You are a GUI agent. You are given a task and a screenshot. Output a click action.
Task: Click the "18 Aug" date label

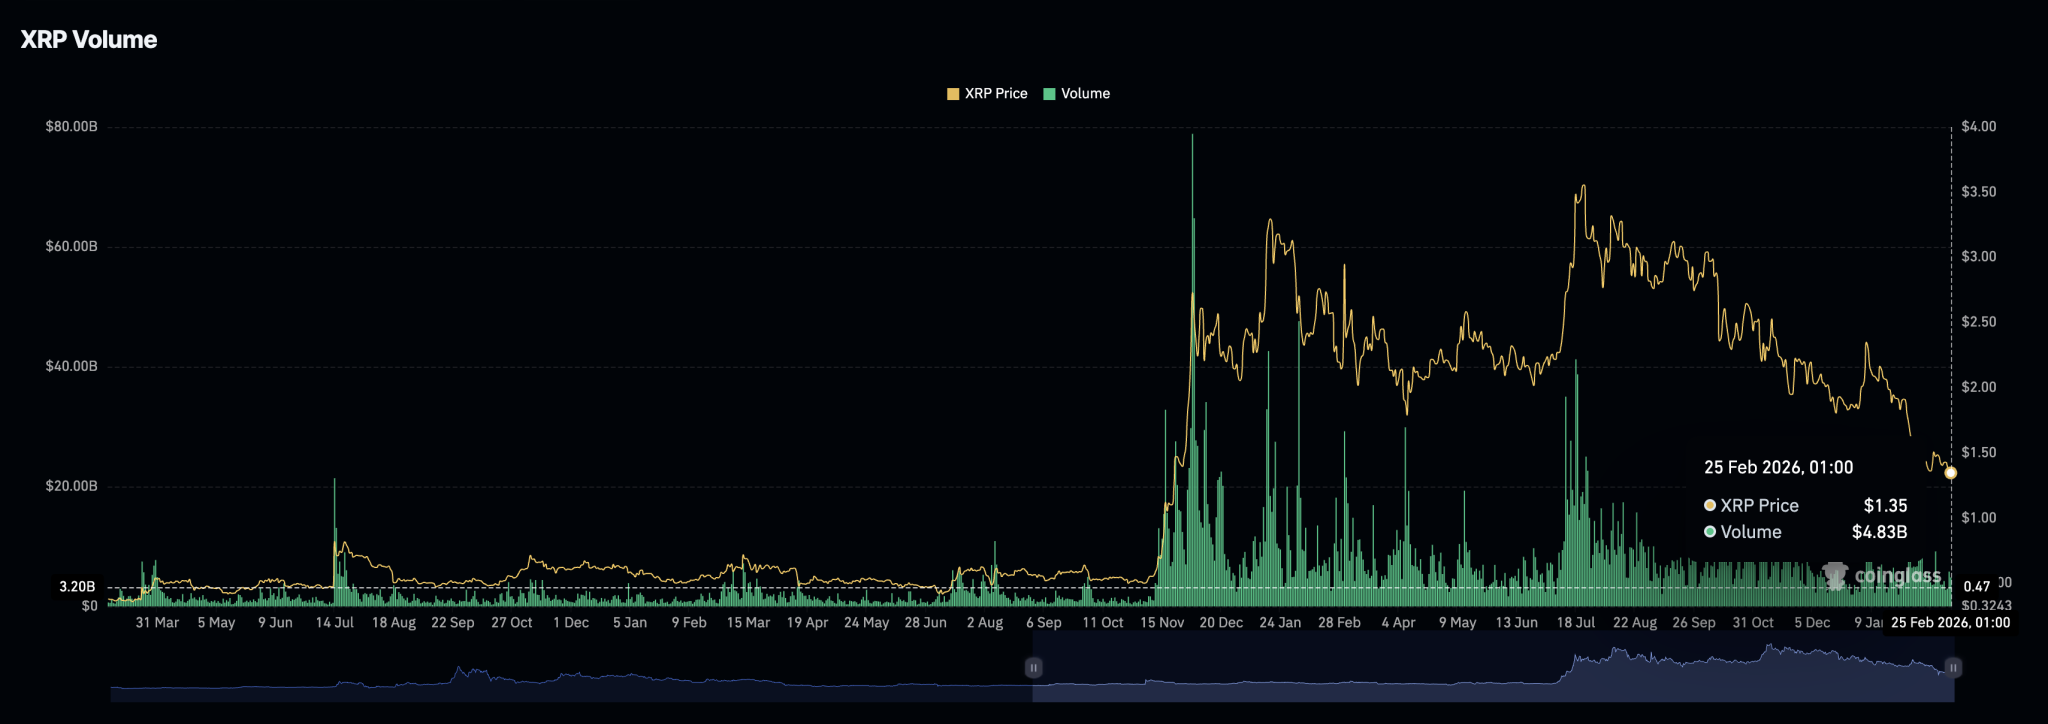[394, 623]
